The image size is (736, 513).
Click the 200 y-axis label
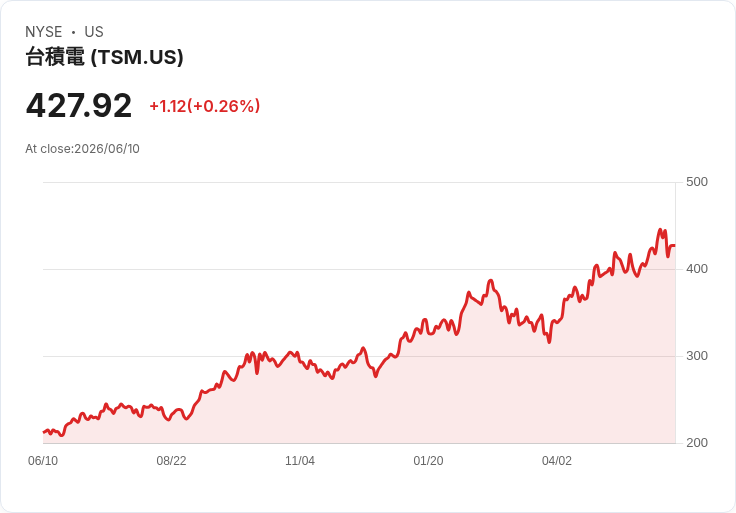click(697, 443)
